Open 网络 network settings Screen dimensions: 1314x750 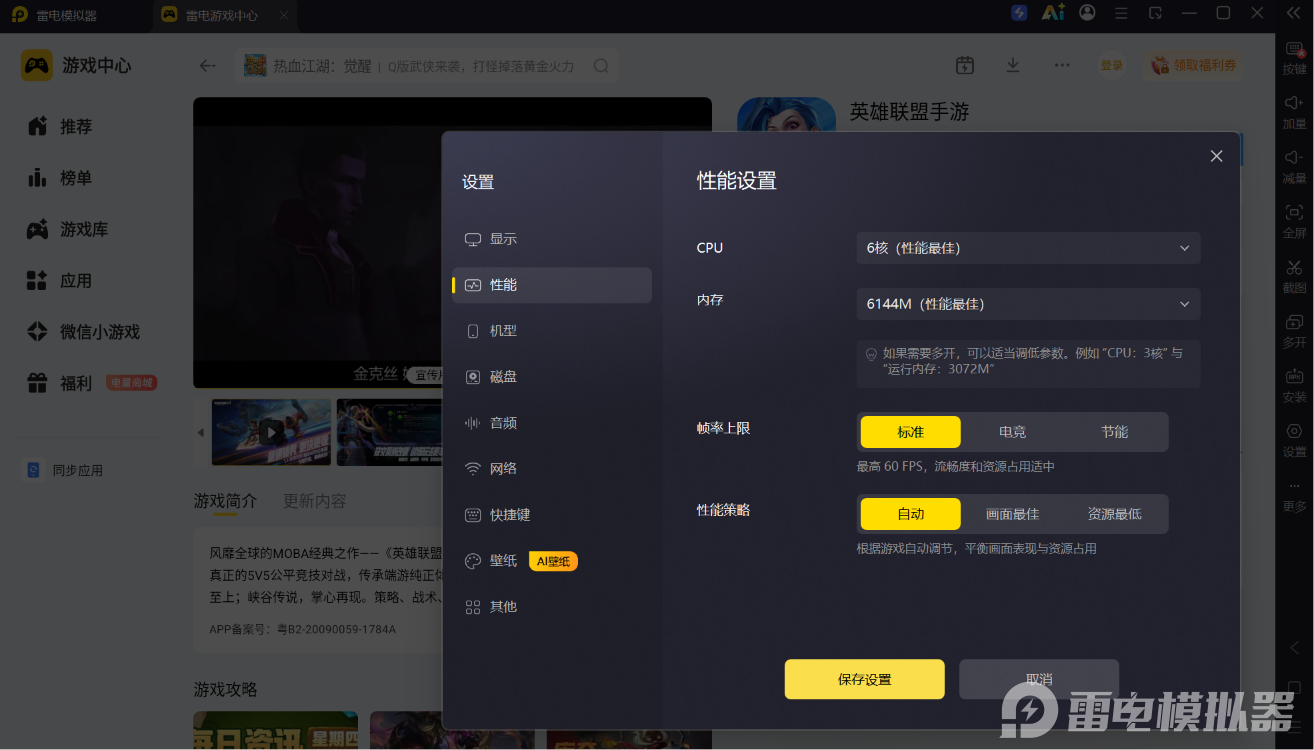pyautogui.click(x=552, y=469)
